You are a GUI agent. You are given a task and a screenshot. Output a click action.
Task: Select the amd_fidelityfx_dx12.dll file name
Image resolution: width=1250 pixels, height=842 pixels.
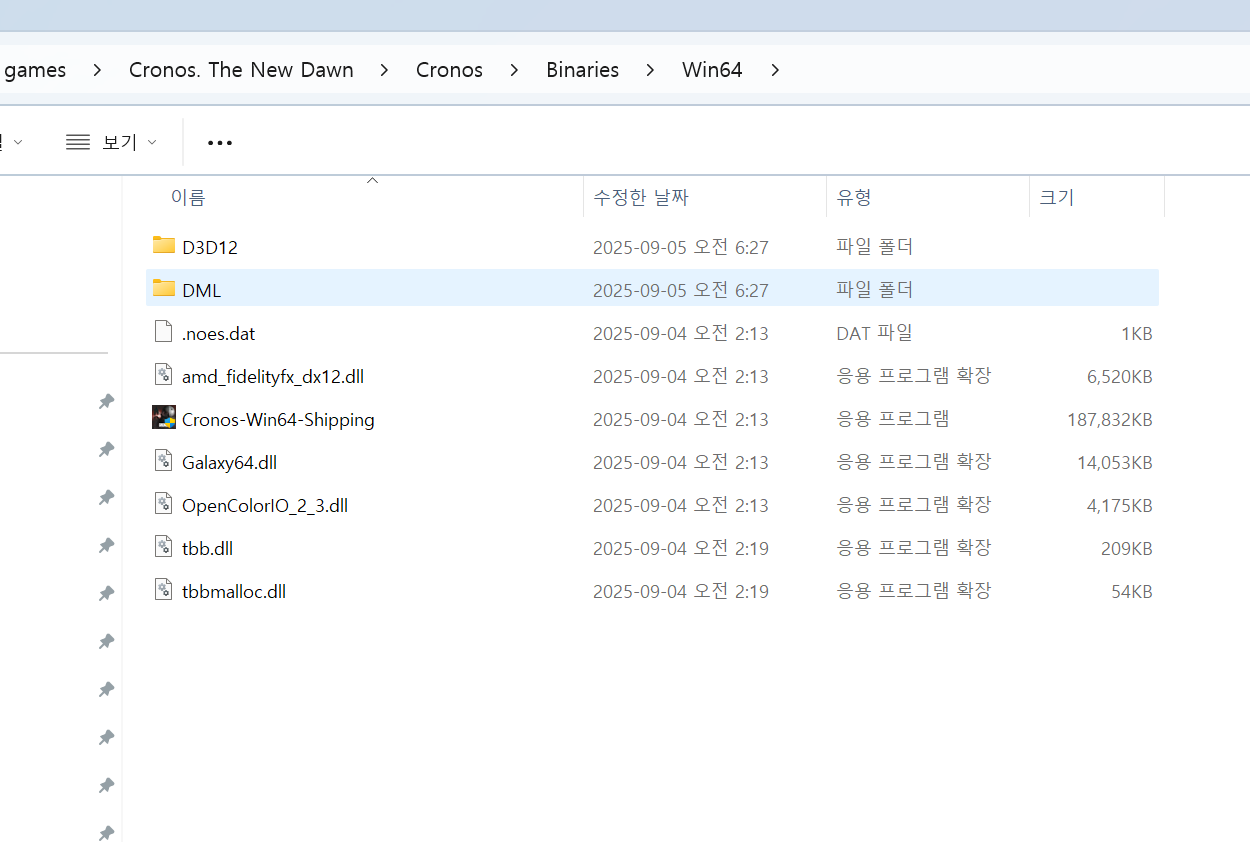tap(273, 376)
